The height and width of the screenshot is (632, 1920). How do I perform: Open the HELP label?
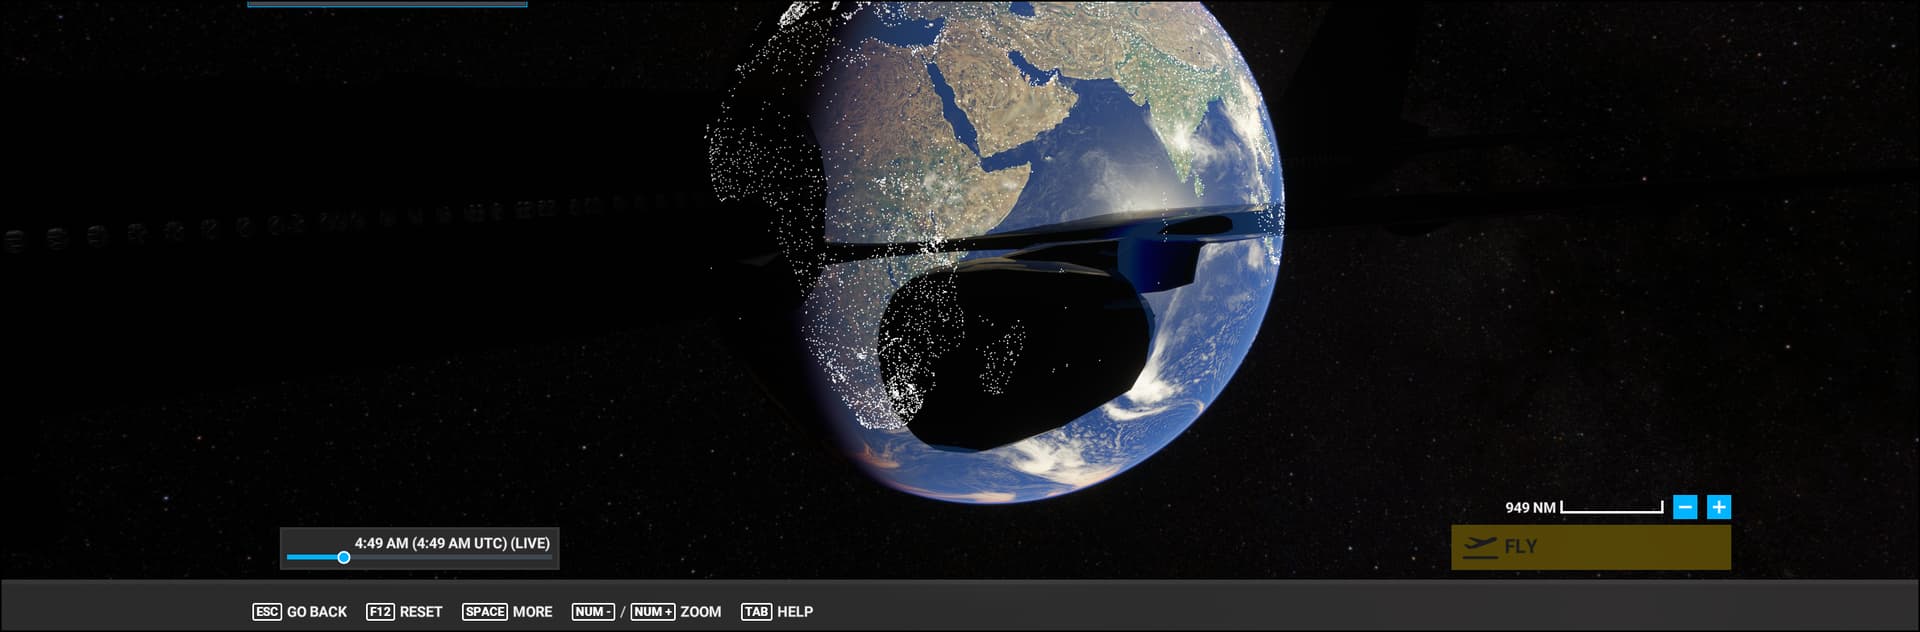795,611
